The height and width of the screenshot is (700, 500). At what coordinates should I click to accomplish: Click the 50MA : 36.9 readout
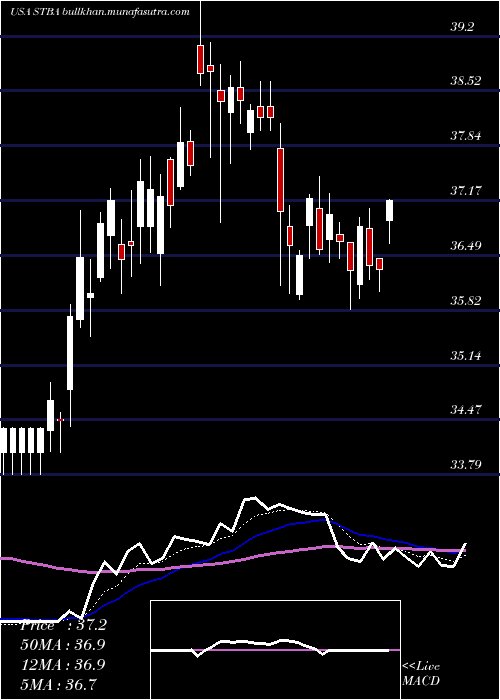[63, 645]
